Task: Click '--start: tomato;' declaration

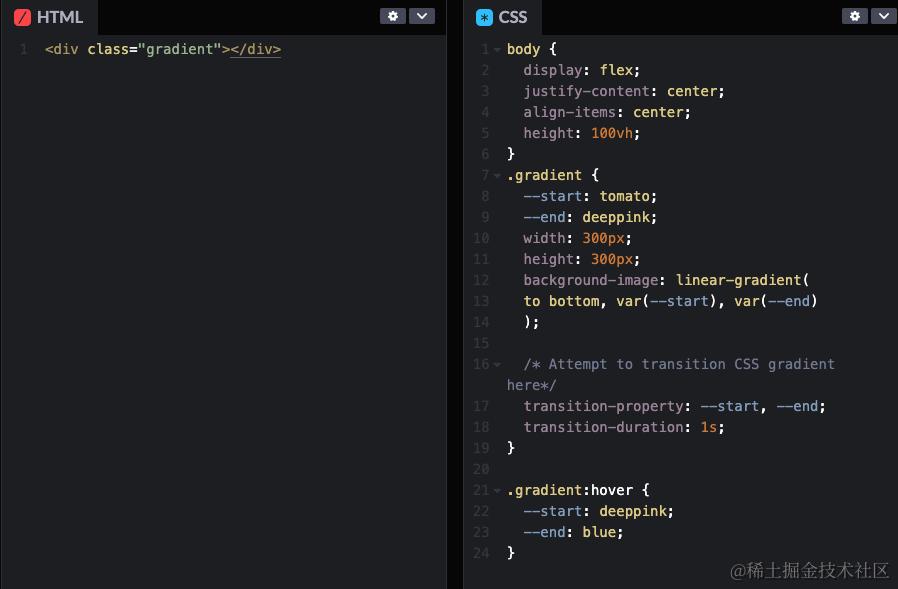Action: 590,196
